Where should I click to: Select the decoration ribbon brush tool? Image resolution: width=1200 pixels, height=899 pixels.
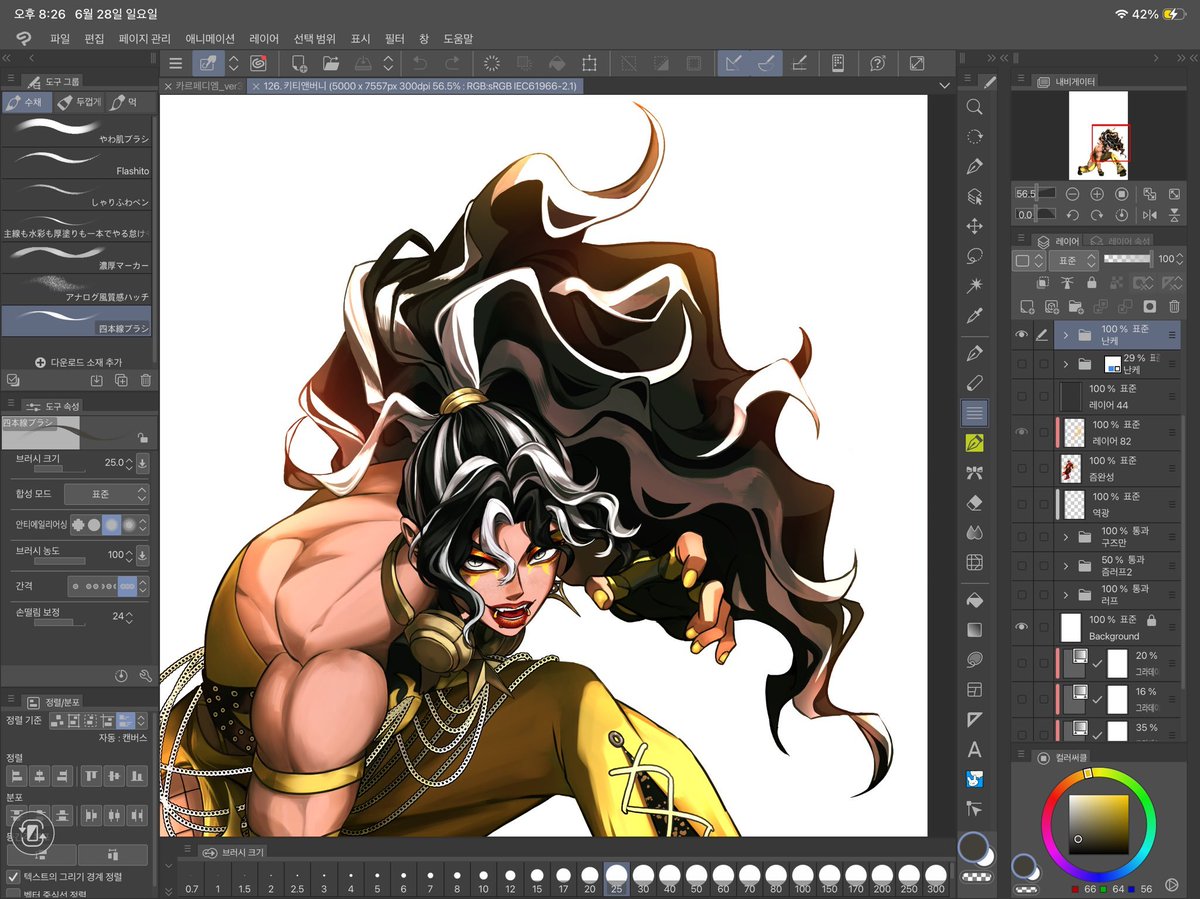[x=974, y=473]
